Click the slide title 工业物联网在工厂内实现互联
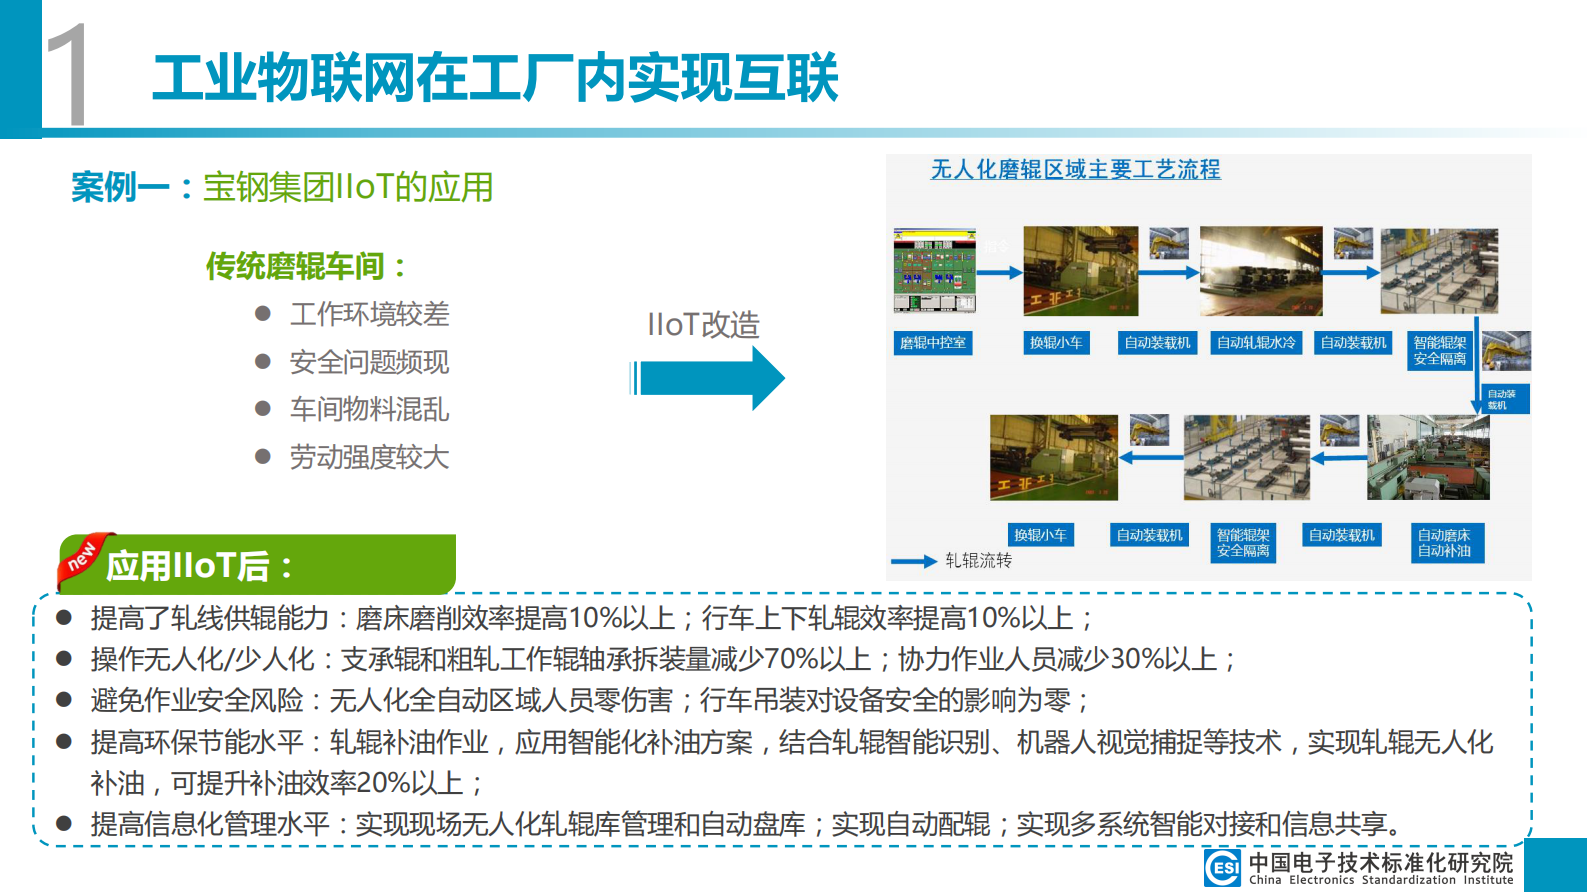The image size is (1587, 892). tap(495, 78)
